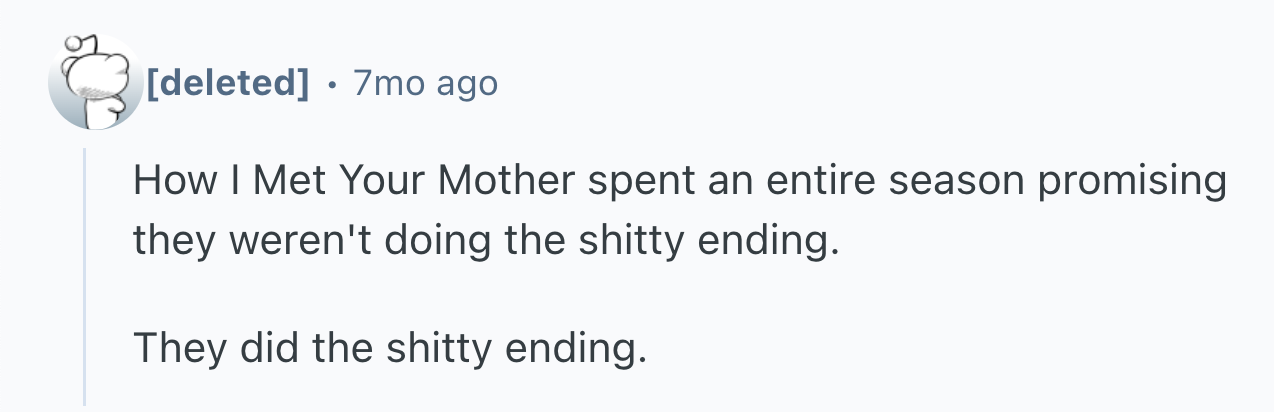The height and width of the screenshot is (412, 1274).
Task: Open the [deleted] user profile
Action: (x=229, y=82)
